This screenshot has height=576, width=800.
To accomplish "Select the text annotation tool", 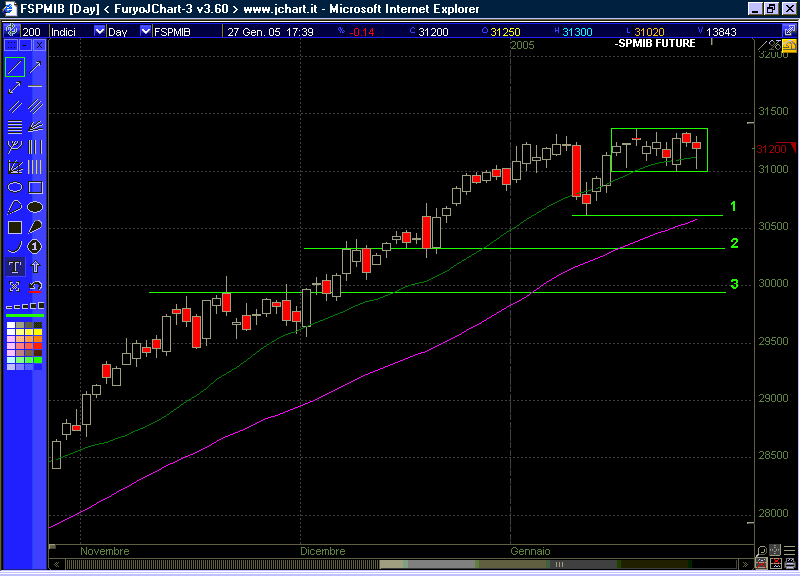I will tap(15, 267).
